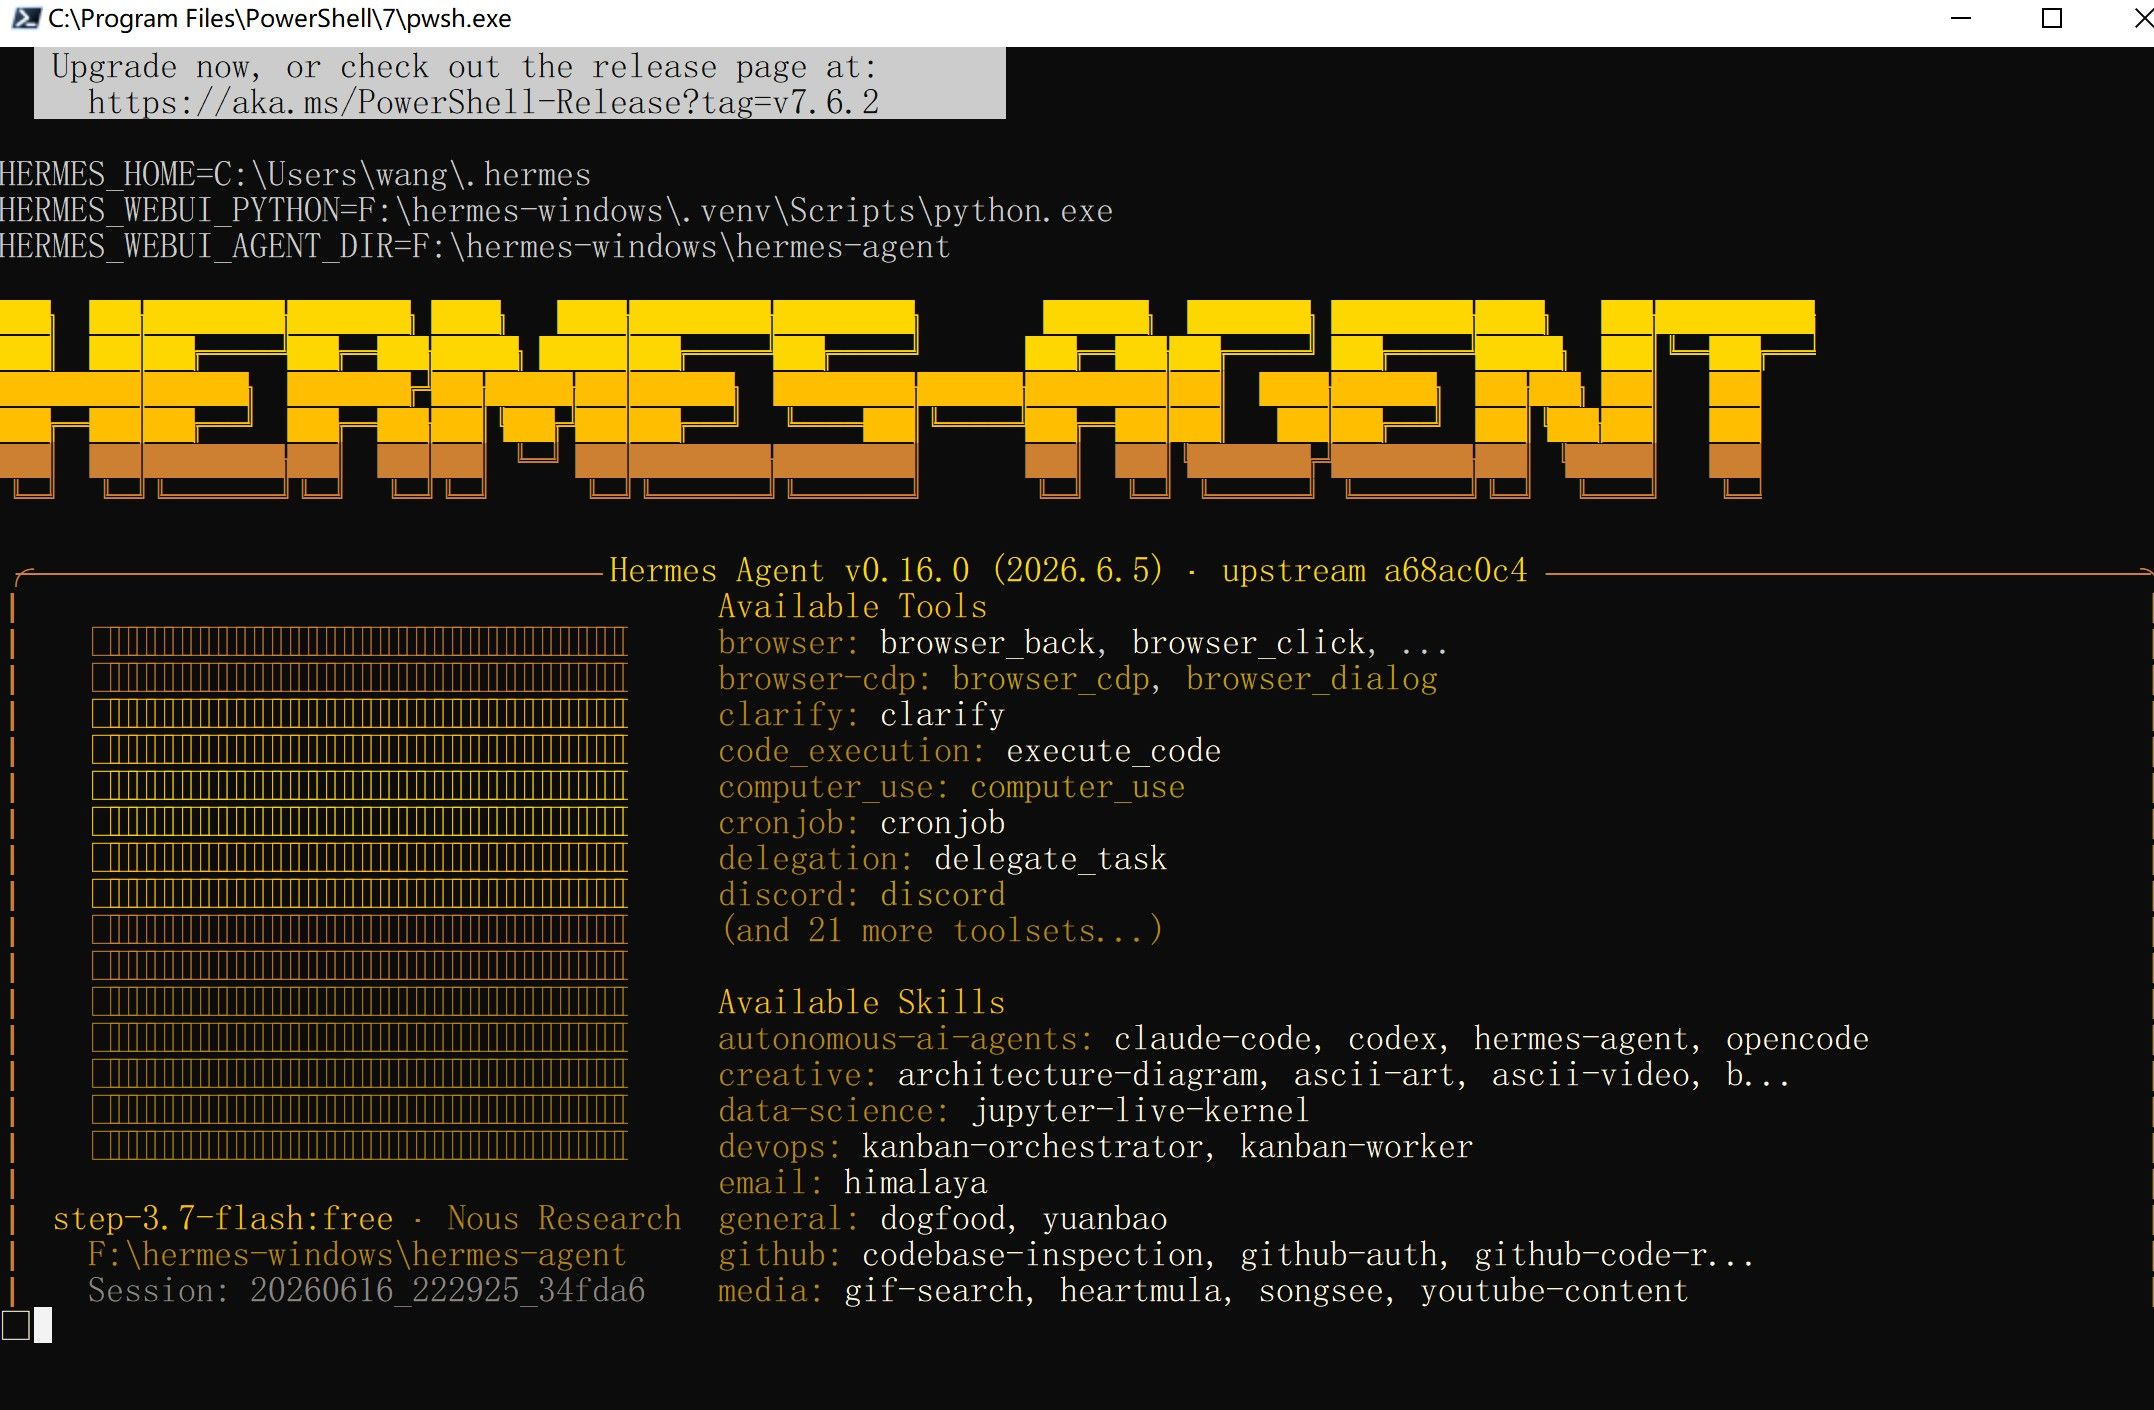This screenshot has height=1410, width=2154.
Task: Click the striped block logo graphic in the panel
Action: click(359, 893)
